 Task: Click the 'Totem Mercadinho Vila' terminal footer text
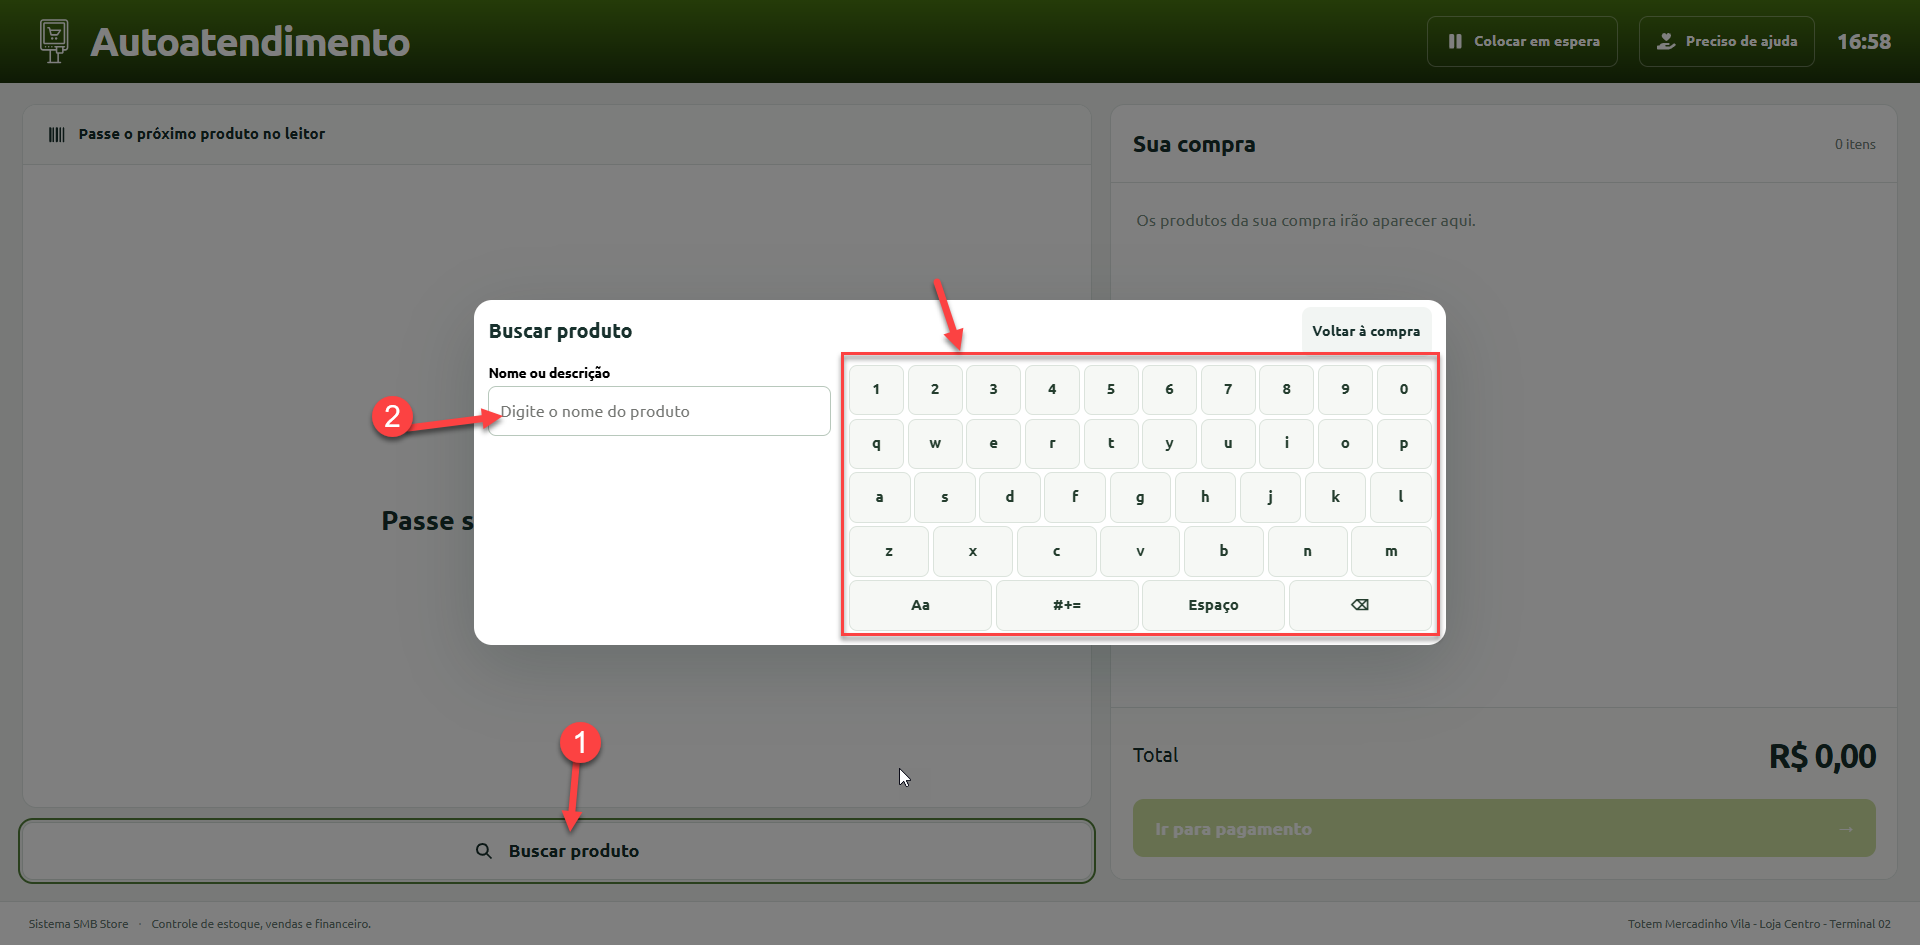click(x=1759, y=924)
